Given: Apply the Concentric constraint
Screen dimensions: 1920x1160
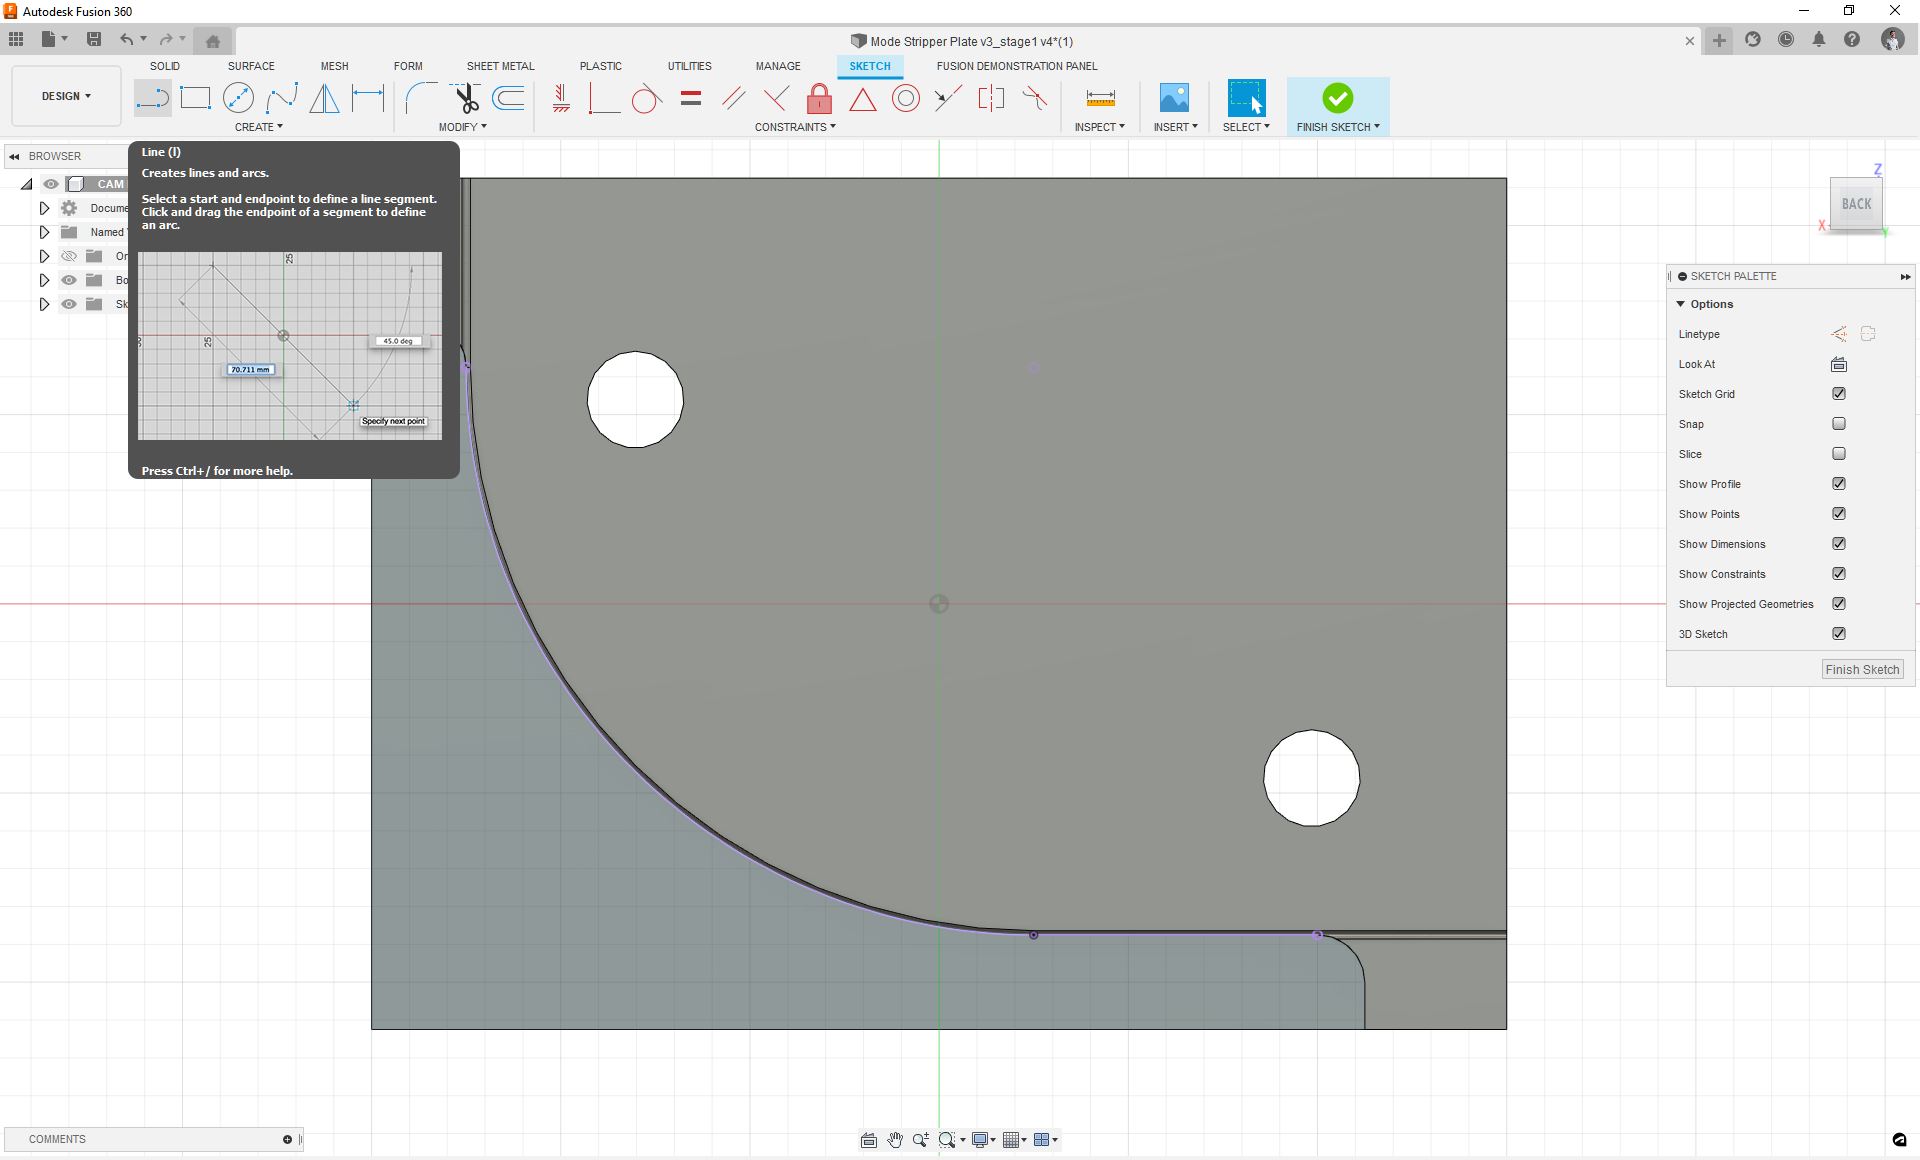Looking at the screenshot, I should 906,98.
